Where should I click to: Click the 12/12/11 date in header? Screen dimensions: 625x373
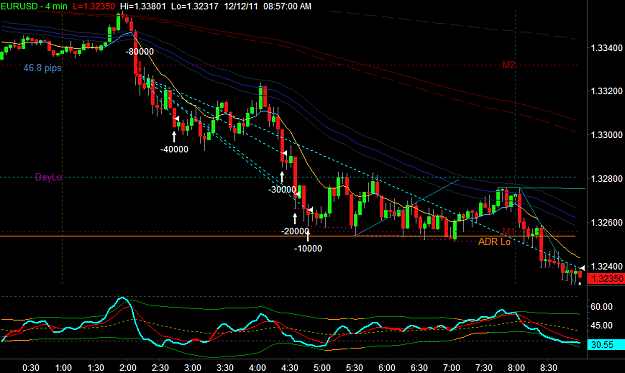pos(241,6)
